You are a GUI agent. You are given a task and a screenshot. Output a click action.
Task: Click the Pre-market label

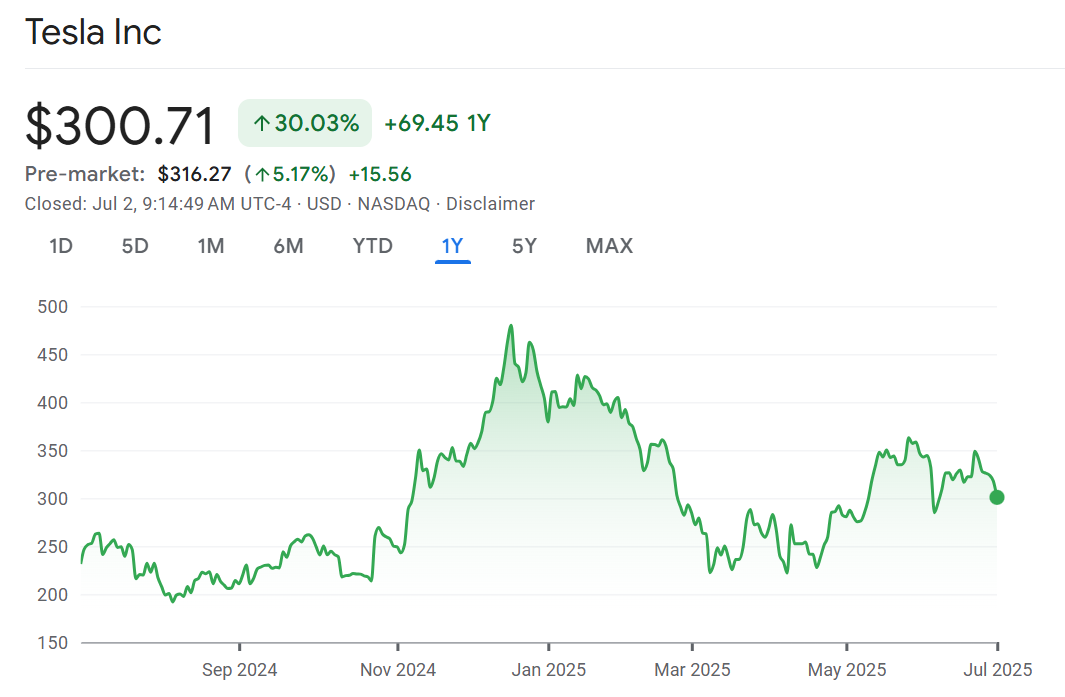[x=85, y=175]
